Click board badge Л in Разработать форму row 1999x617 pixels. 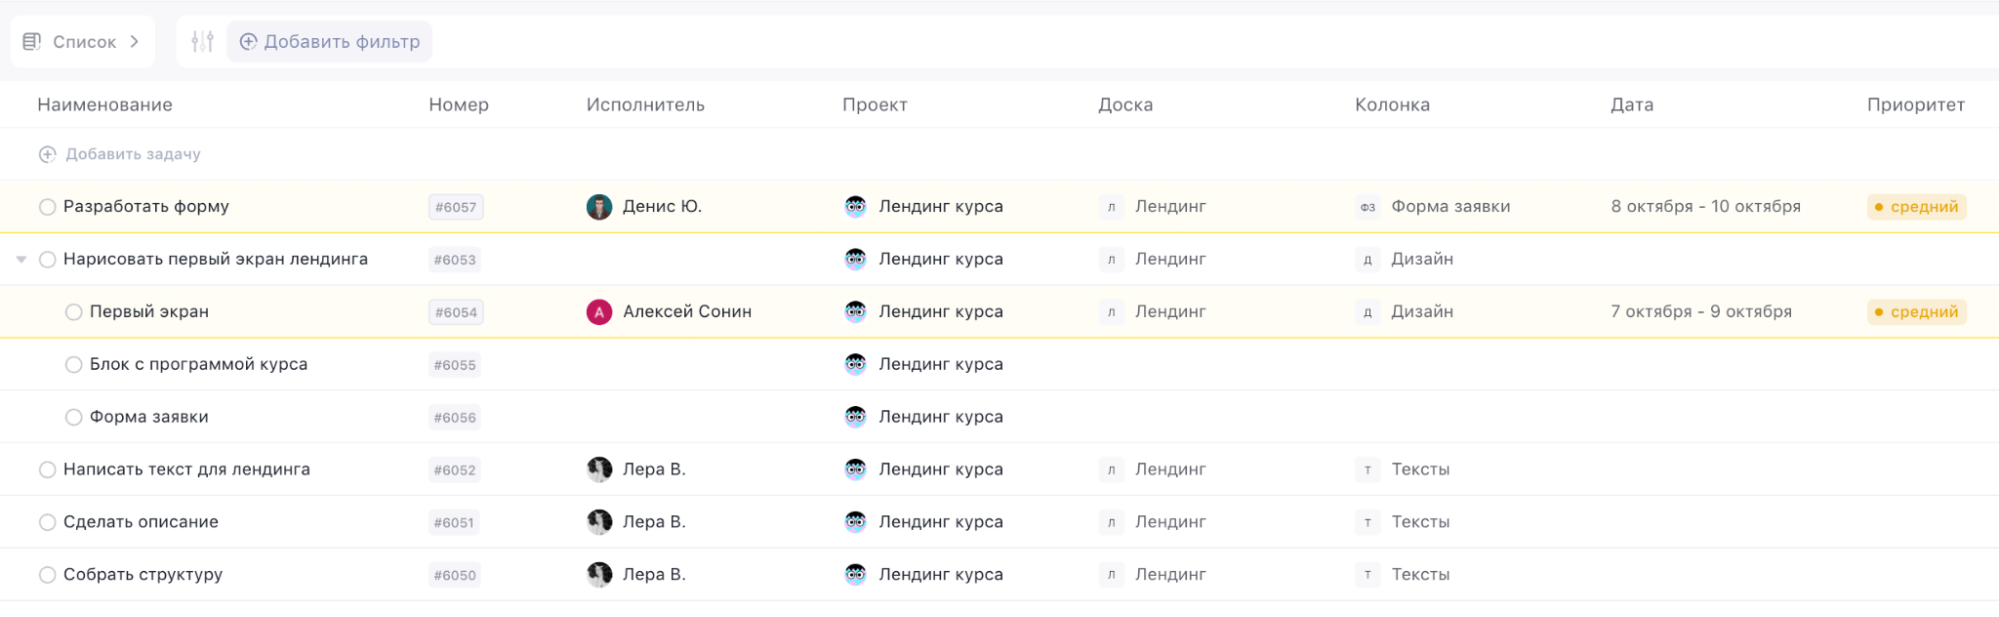click(1111, 207)
